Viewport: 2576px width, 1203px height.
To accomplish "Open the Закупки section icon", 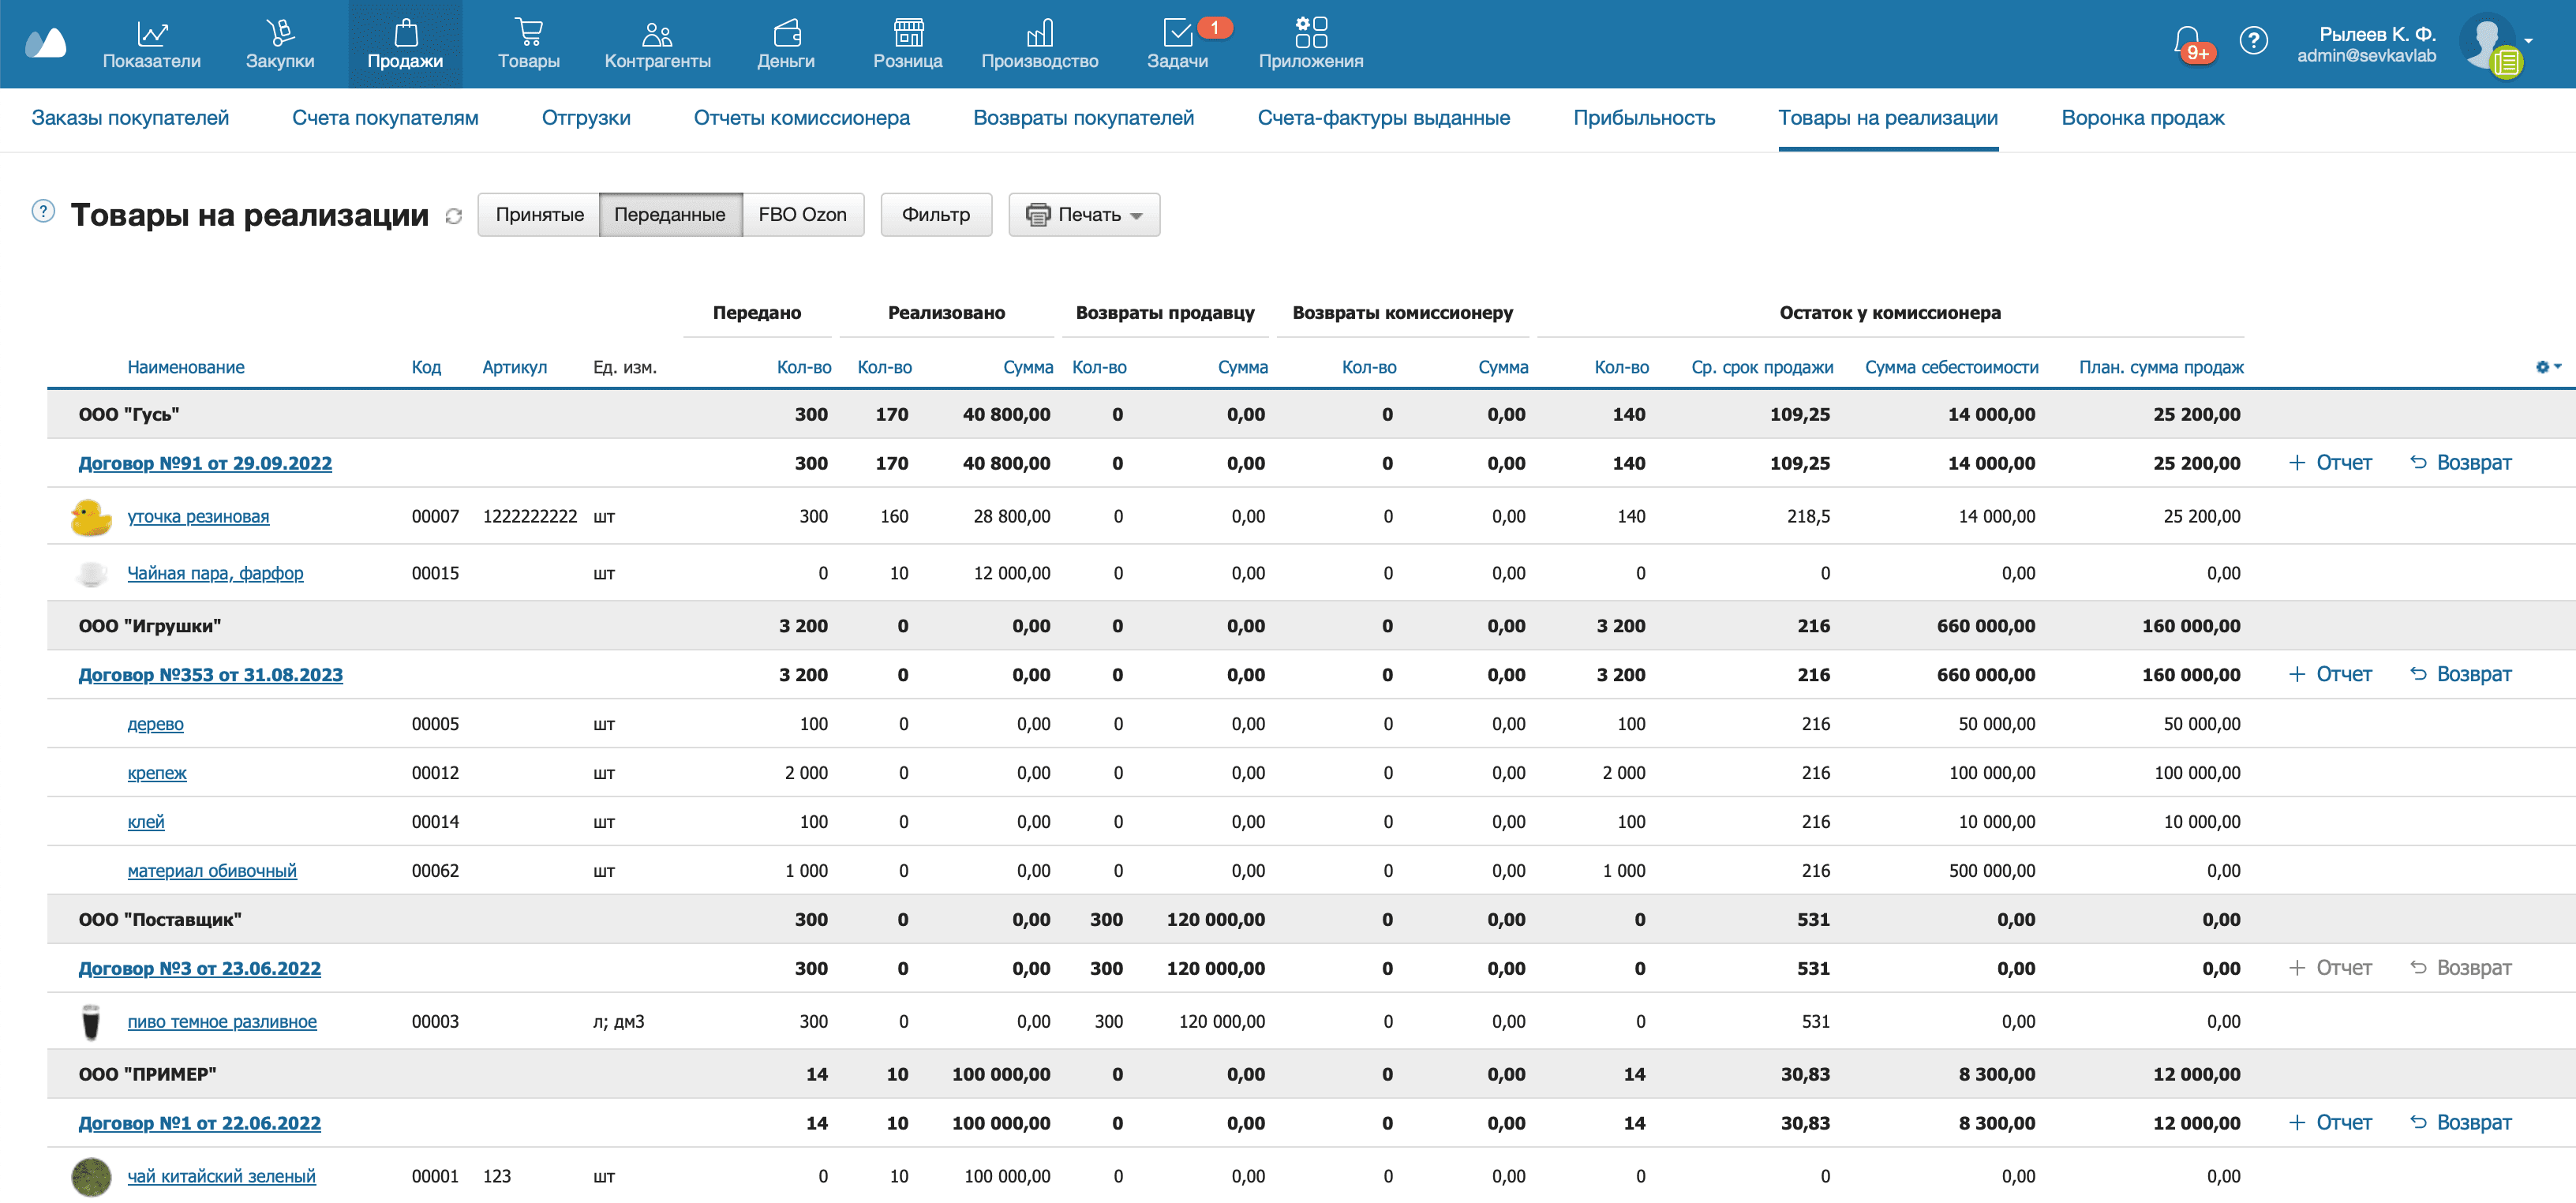I will [280, 34].
